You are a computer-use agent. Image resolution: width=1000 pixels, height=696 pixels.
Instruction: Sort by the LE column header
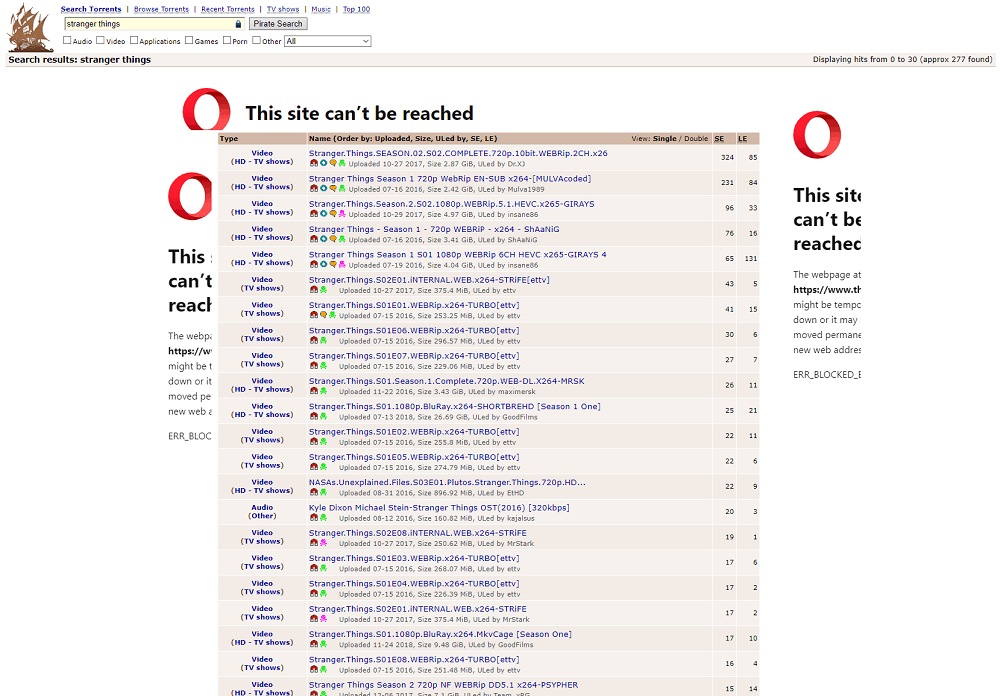coord(742,138)
